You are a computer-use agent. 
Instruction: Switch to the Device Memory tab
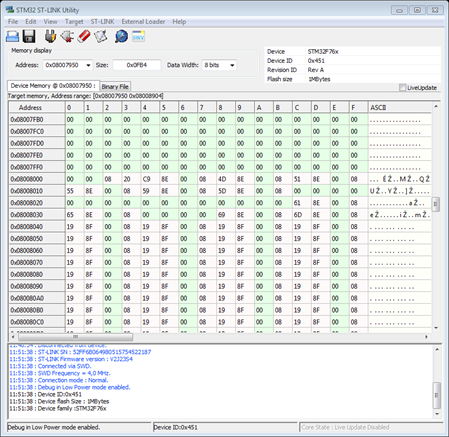click(53, 86)
